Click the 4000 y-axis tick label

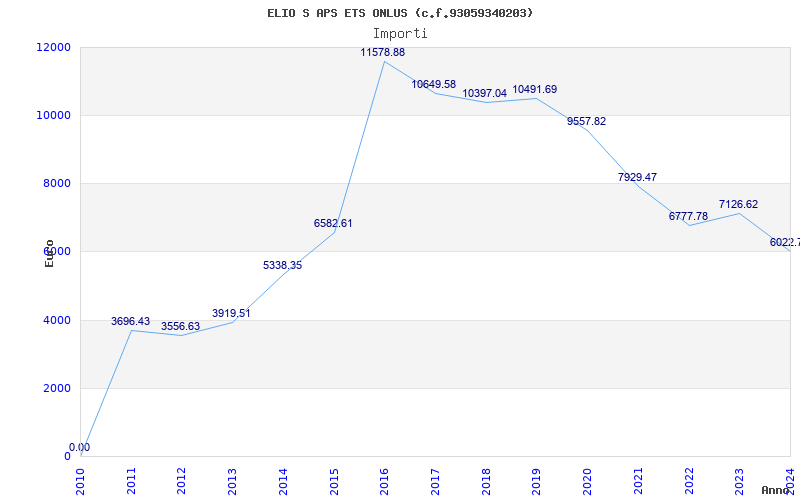coord(56,320)
